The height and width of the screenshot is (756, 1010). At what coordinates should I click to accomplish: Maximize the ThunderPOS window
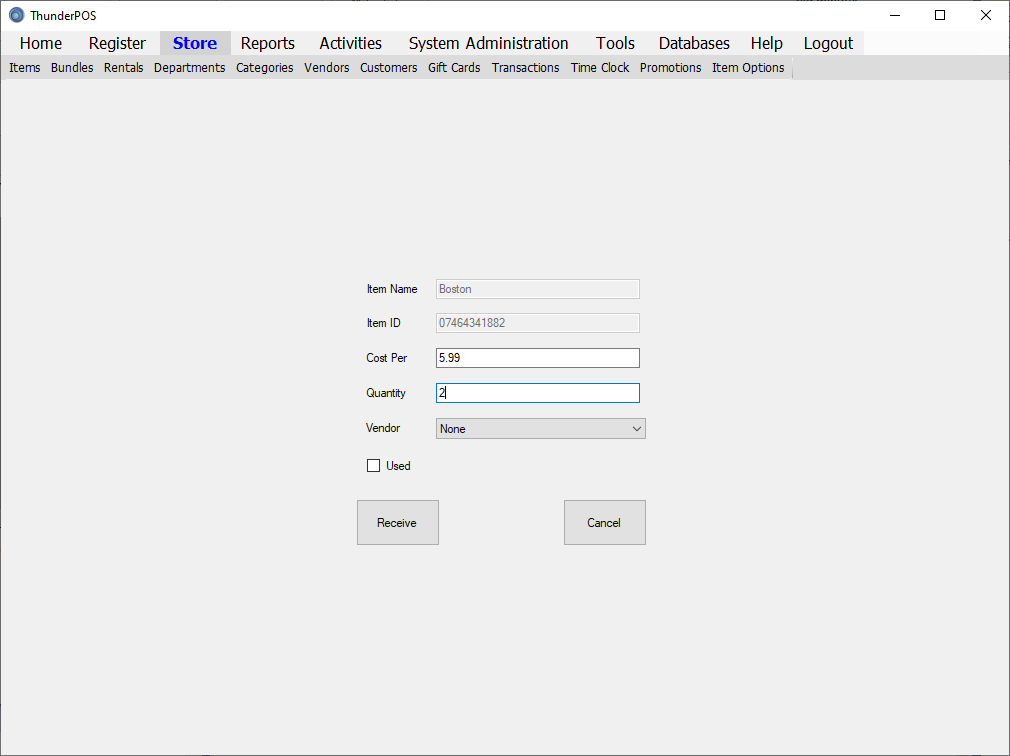[x=940, y=15]
